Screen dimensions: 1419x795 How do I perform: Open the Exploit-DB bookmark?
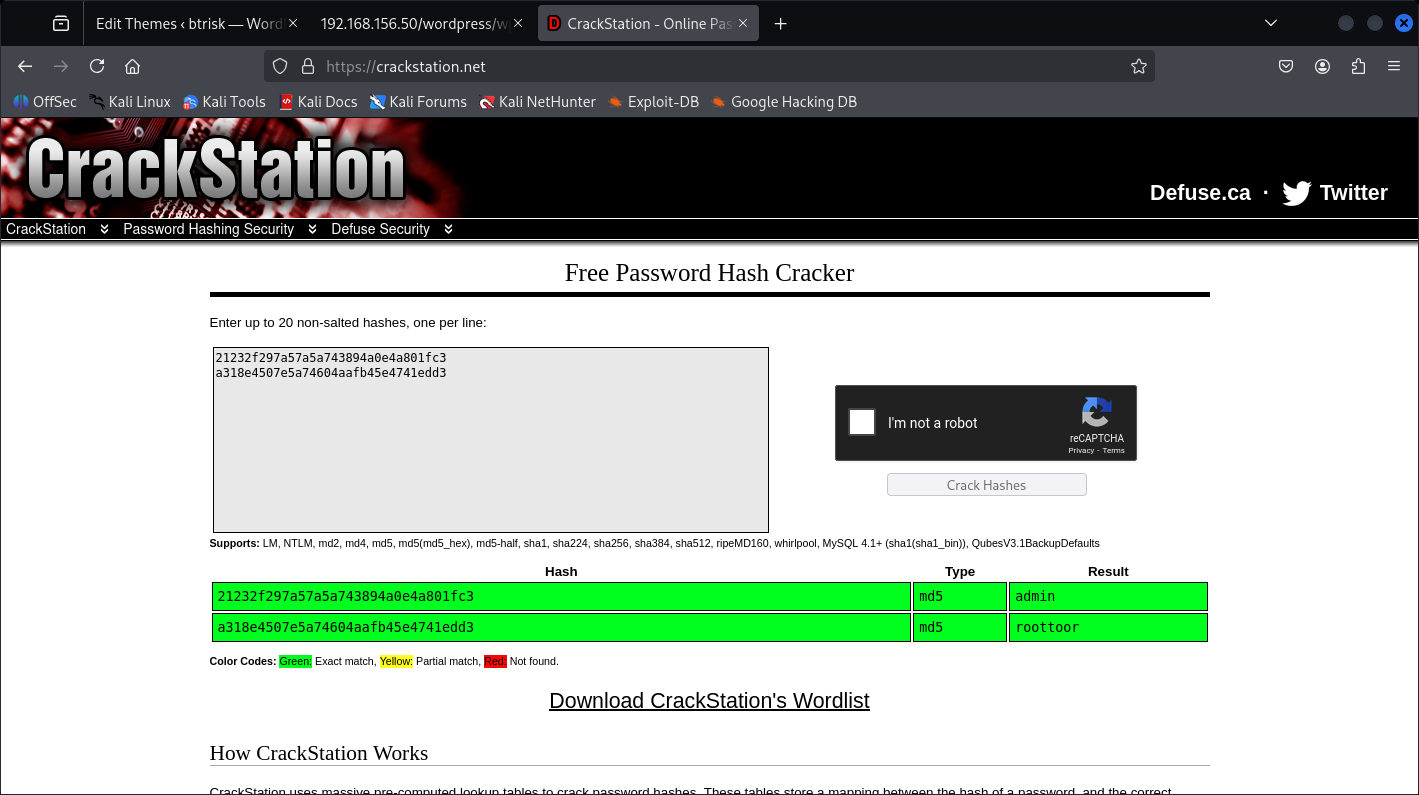pos(653,102)
